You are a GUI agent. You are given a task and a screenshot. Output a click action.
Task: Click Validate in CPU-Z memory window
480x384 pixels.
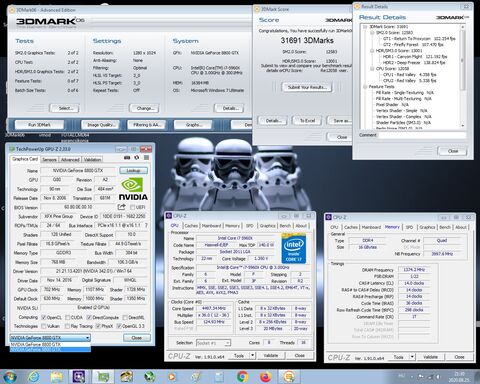430,357
